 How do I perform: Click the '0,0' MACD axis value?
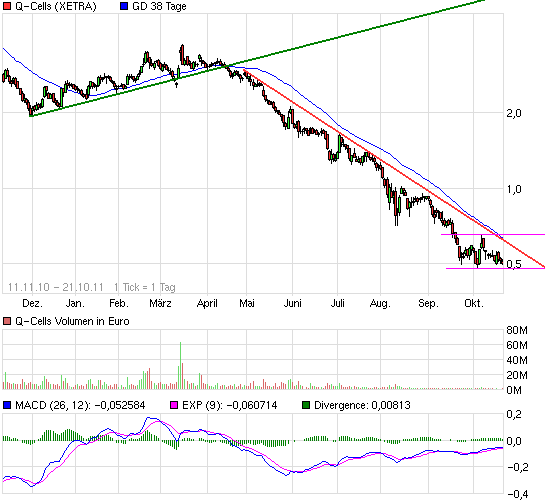click(514, 441)
